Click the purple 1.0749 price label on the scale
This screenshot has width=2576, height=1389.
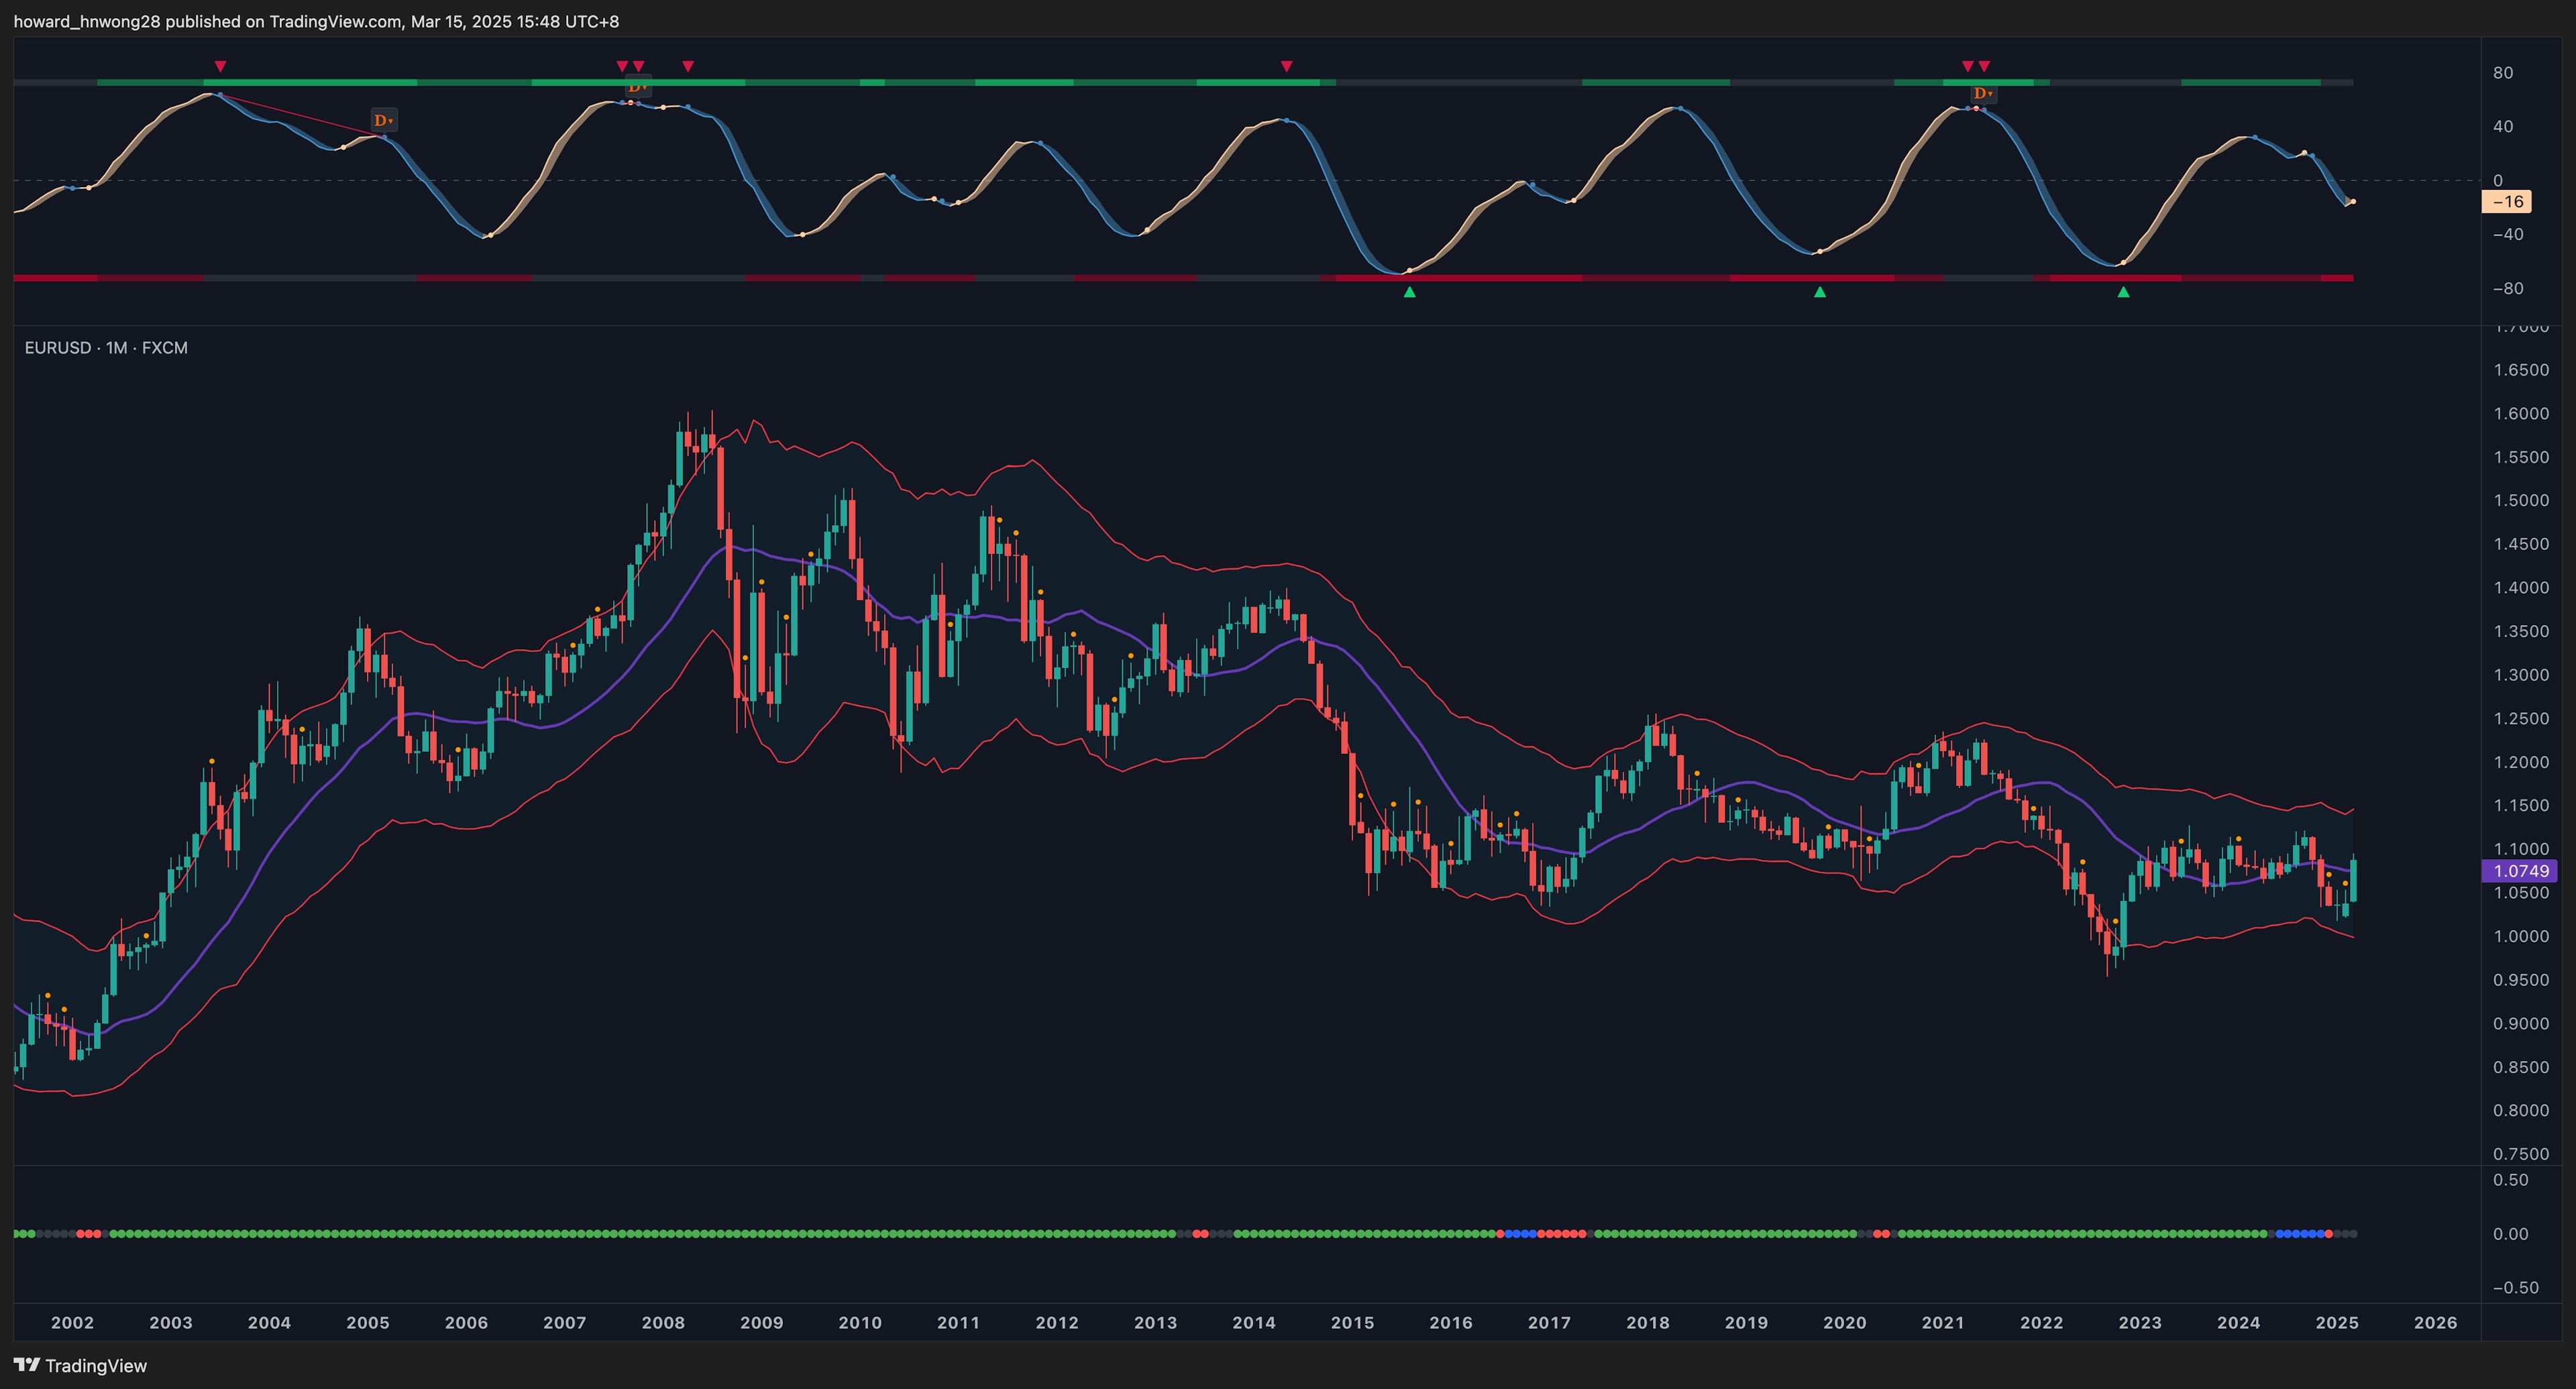tap(2520, 871)
